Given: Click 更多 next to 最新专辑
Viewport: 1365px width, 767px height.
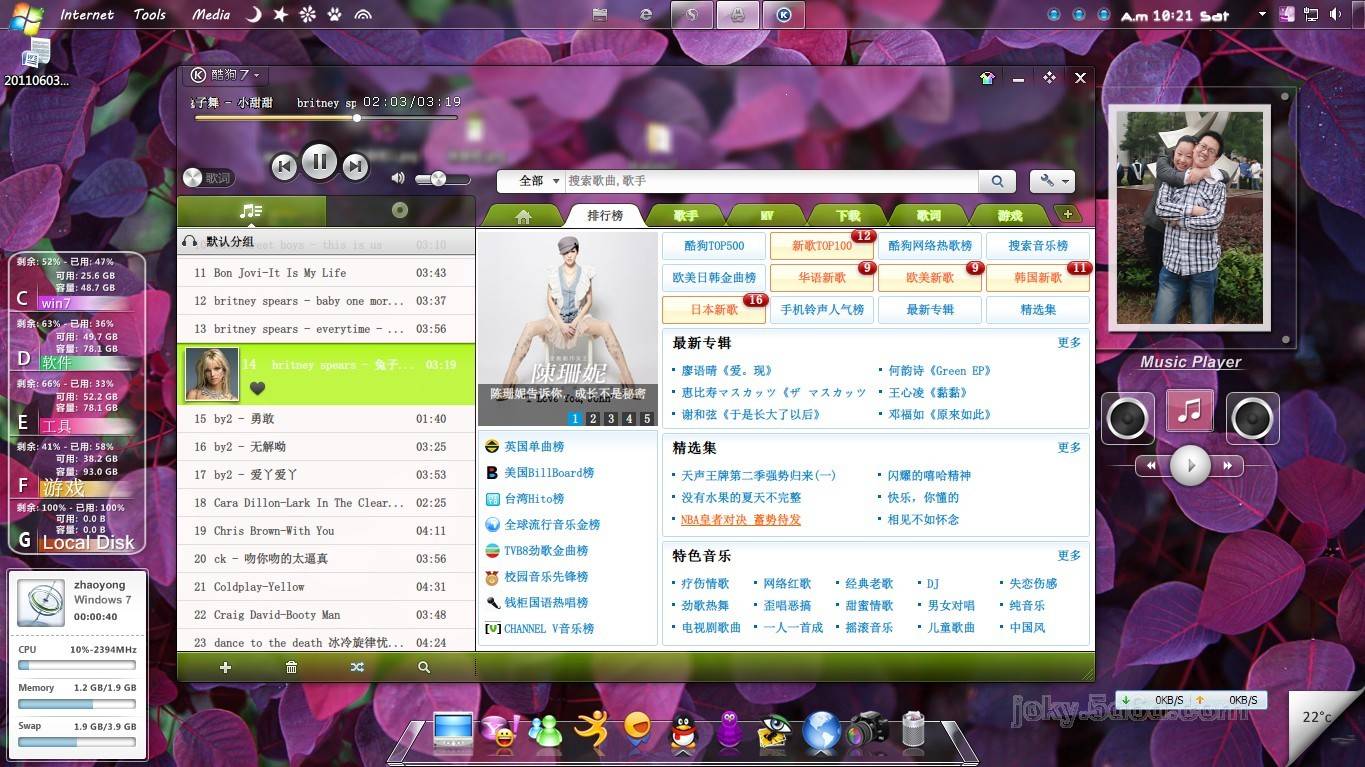Looking at the screenshot, I should pos(1069,343).
